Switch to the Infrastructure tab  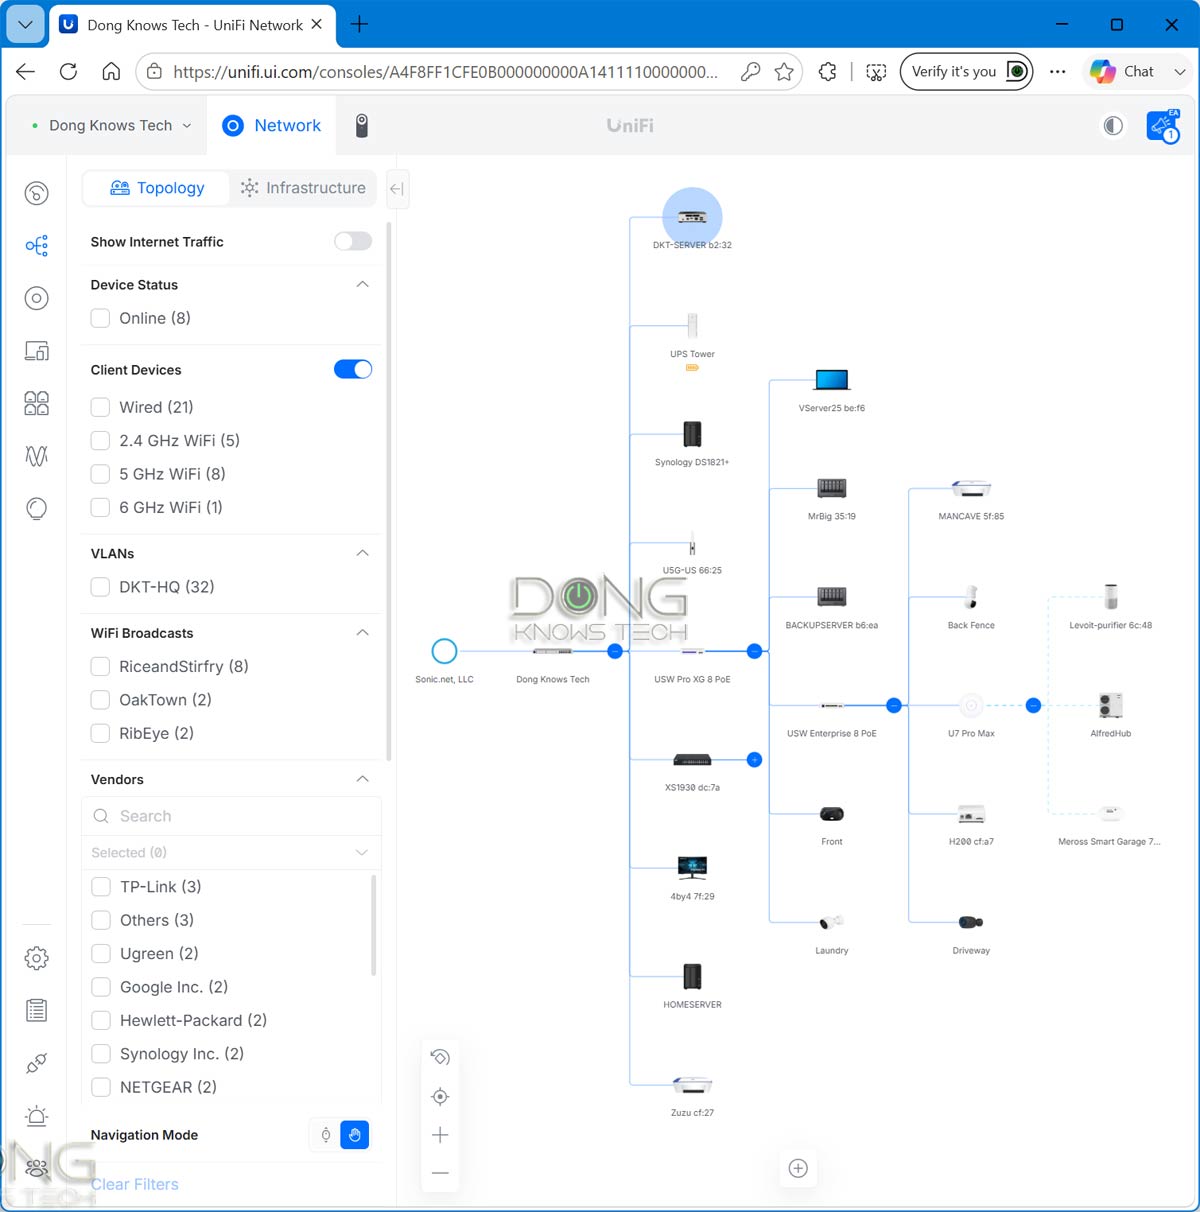click(x=303, y=188)
